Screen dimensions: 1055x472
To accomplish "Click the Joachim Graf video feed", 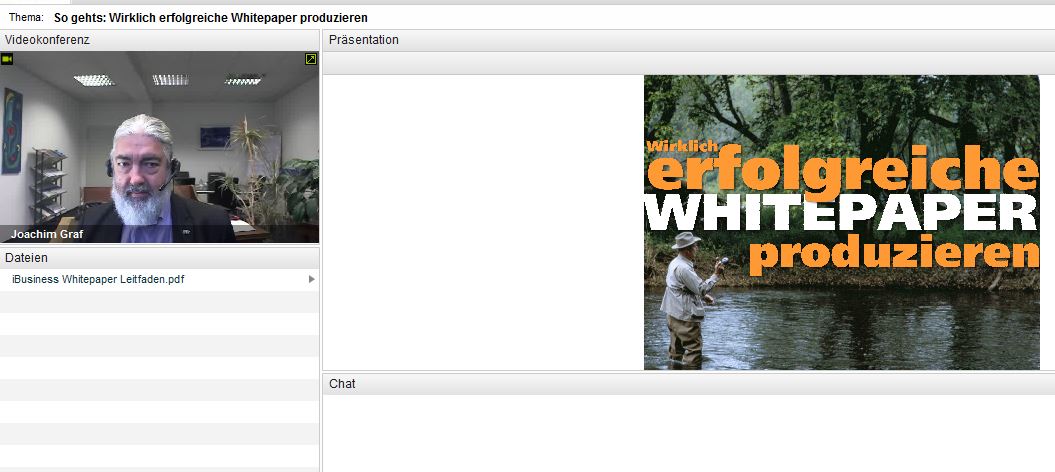I will click(159, 147).
